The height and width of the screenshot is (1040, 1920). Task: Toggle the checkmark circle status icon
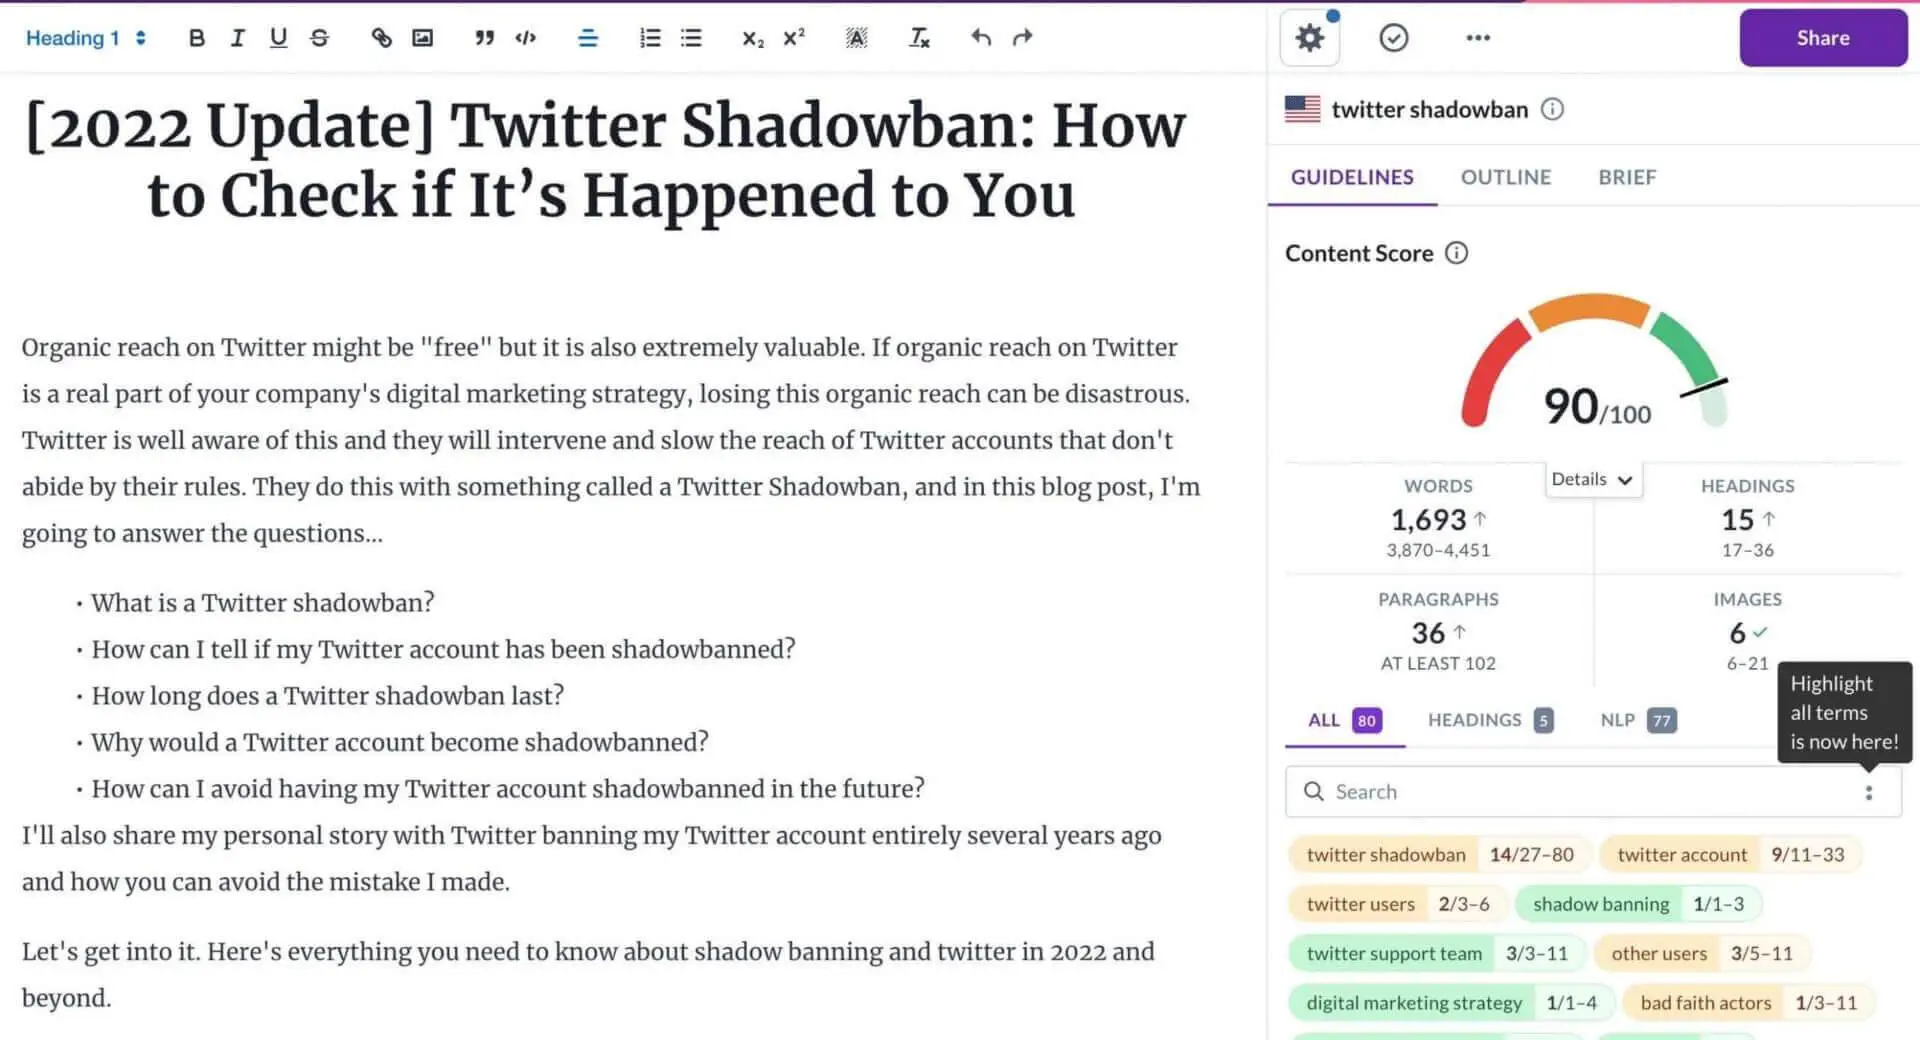pos(1393,38)
